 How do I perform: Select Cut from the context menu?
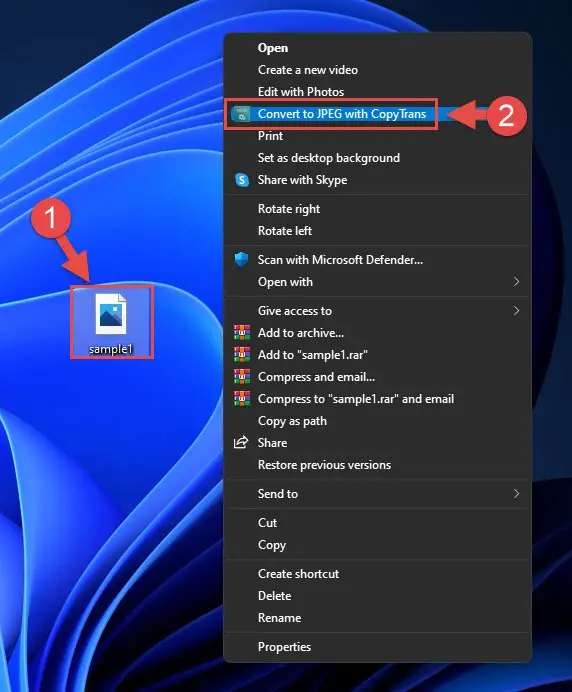click(x=377, y=523)
